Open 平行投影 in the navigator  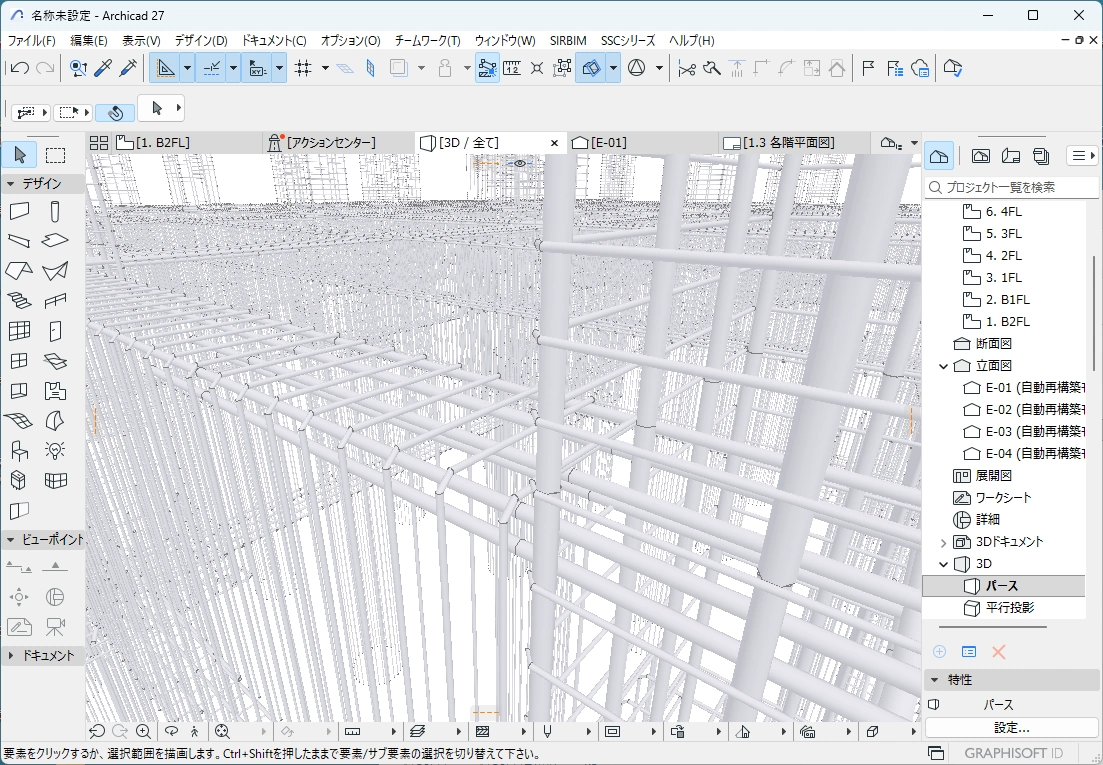tap(1009, 608)
